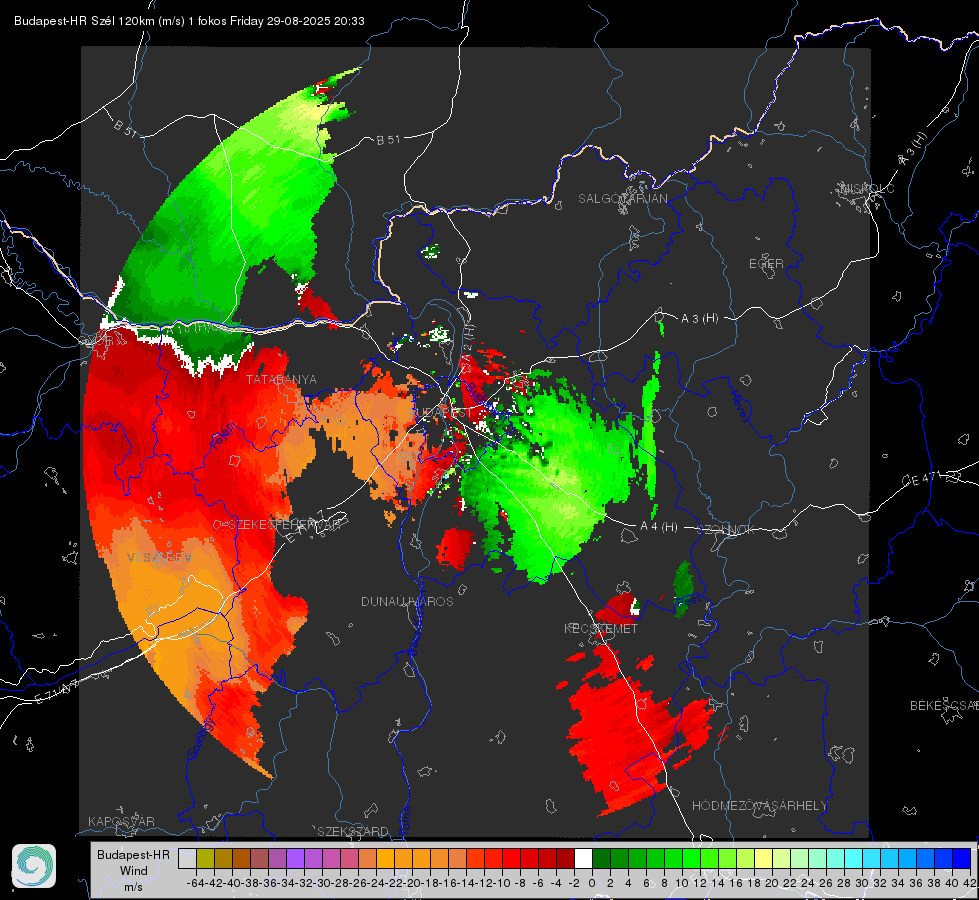This screenshot has height=900, width=979.
Task: Select the cyan swatch between 28 and 30
Action: 854,859
